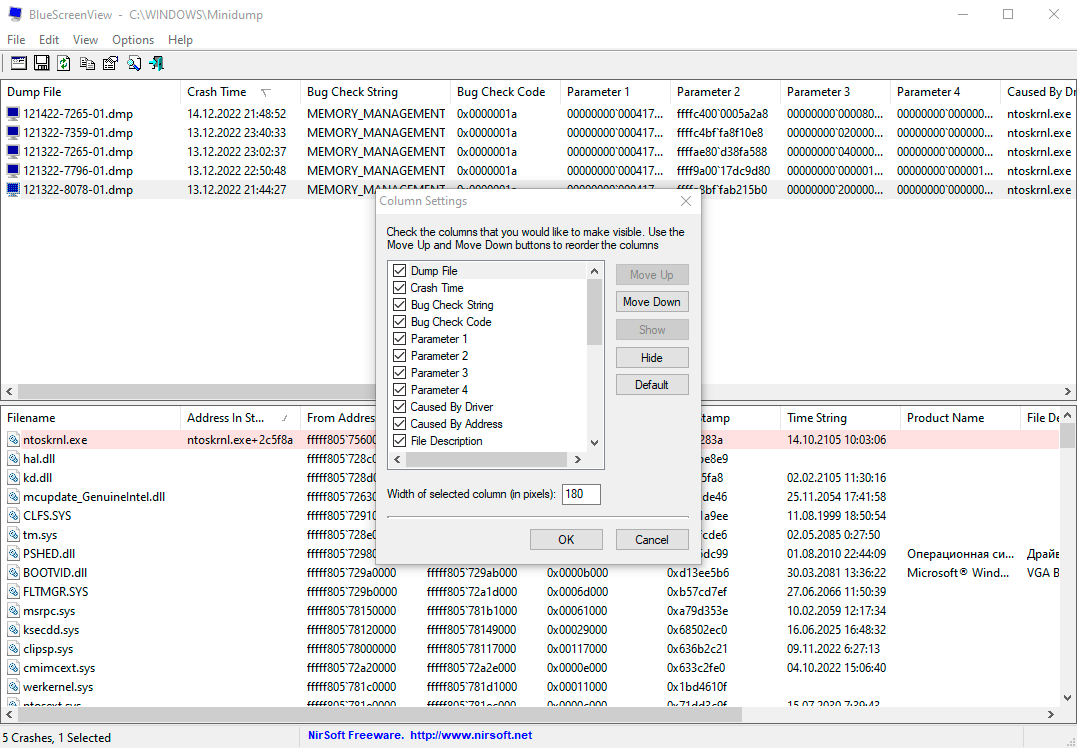Viewport: 1077px width, 748px height.
Task: Open the Properties toolbar icon
Action: coord(110,63)
